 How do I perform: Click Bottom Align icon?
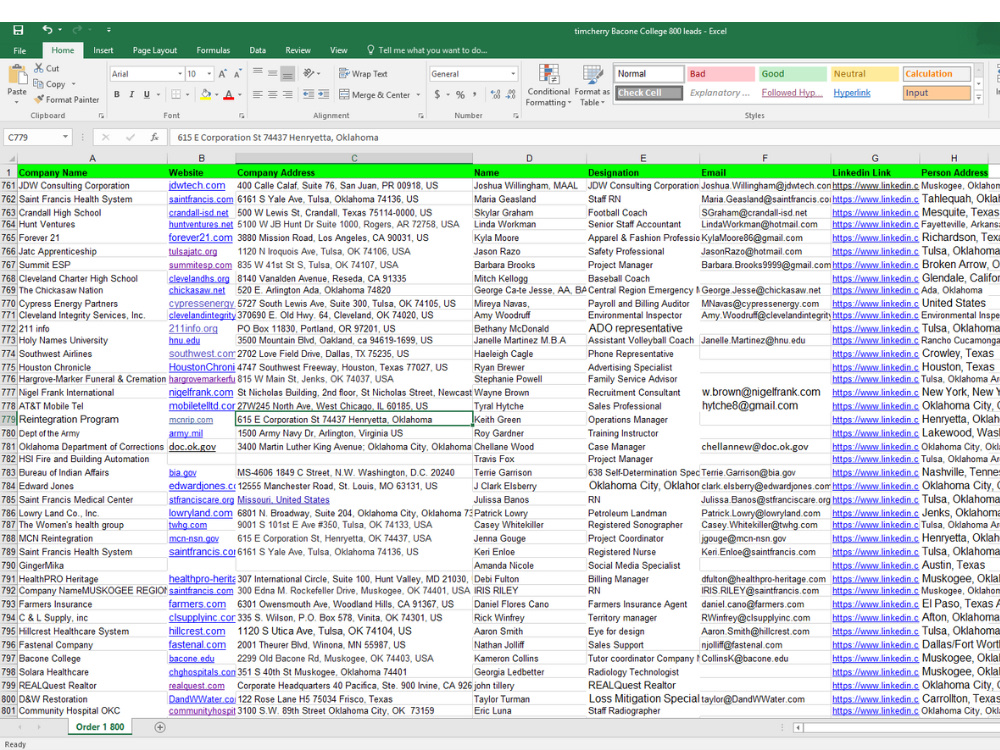click(288, 73)
